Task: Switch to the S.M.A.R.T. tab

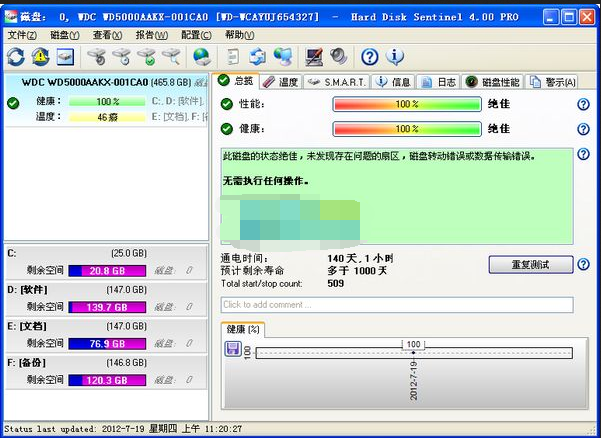Action: coord(337,82)
